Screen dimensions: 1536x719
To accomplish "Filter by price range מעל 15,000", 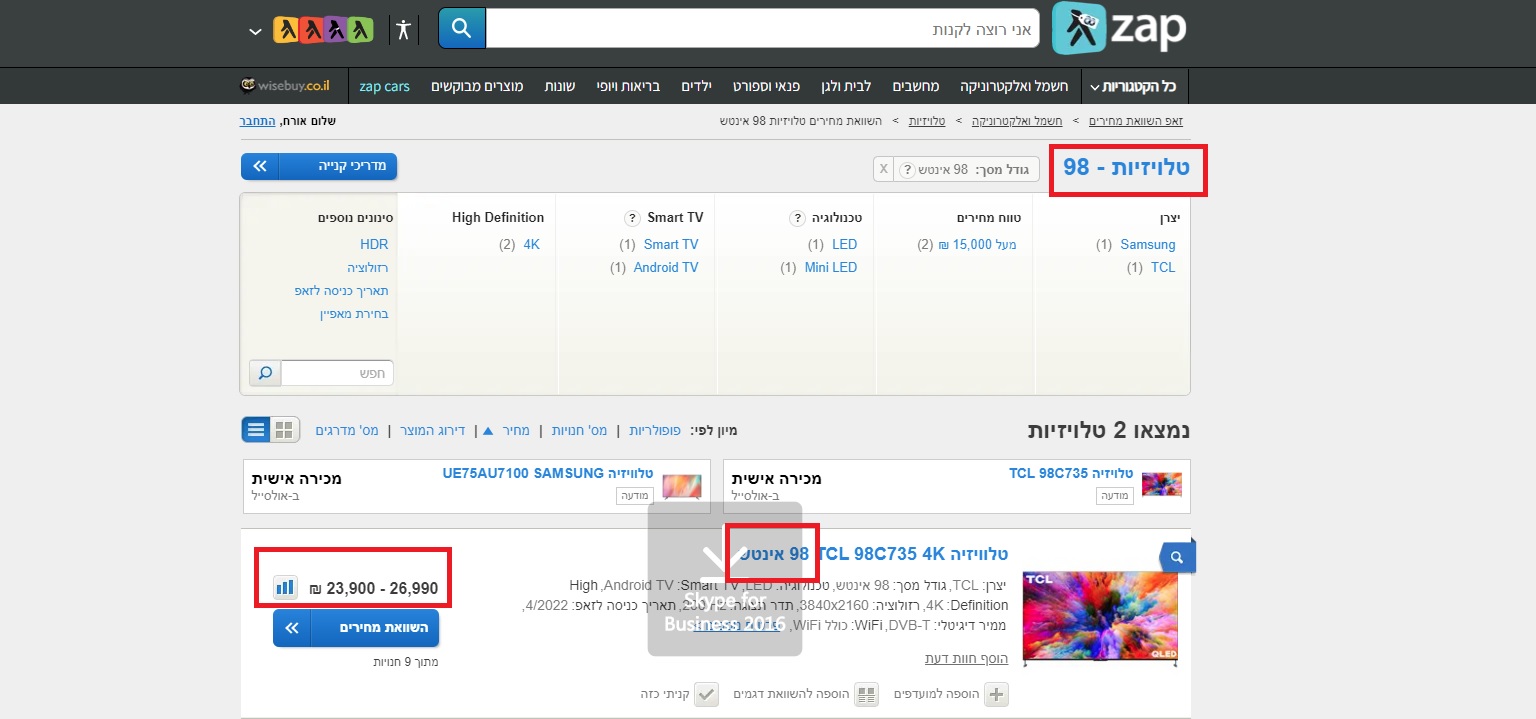I will click(x=977, y=244).
